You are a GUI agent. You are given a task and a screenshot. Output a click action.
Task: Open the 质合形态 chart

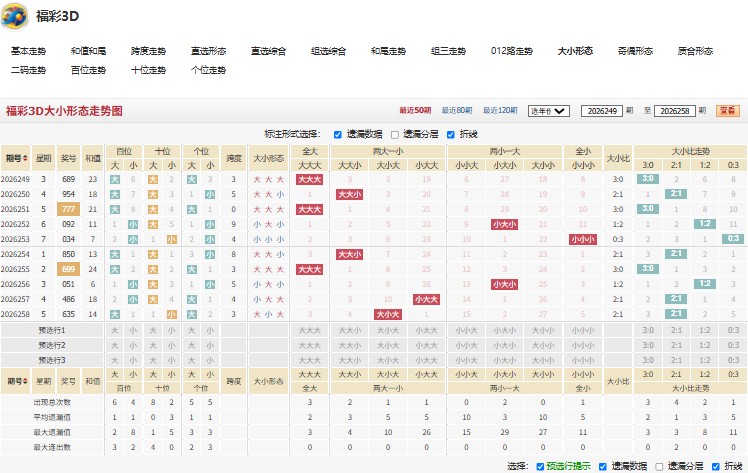pos(695,51)
